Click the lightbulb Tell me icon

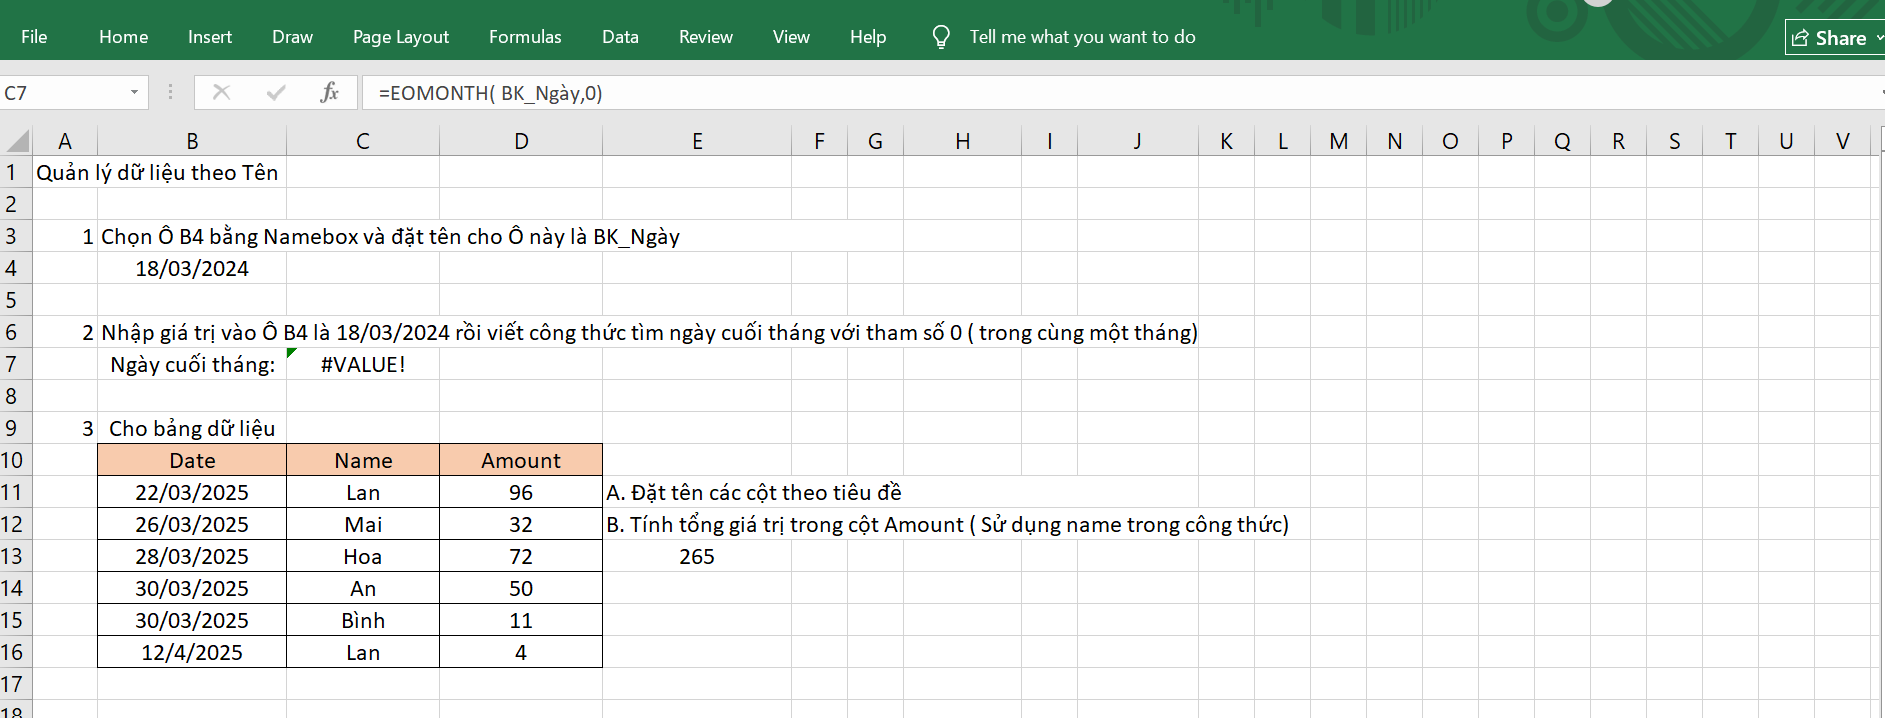point(941,37)
